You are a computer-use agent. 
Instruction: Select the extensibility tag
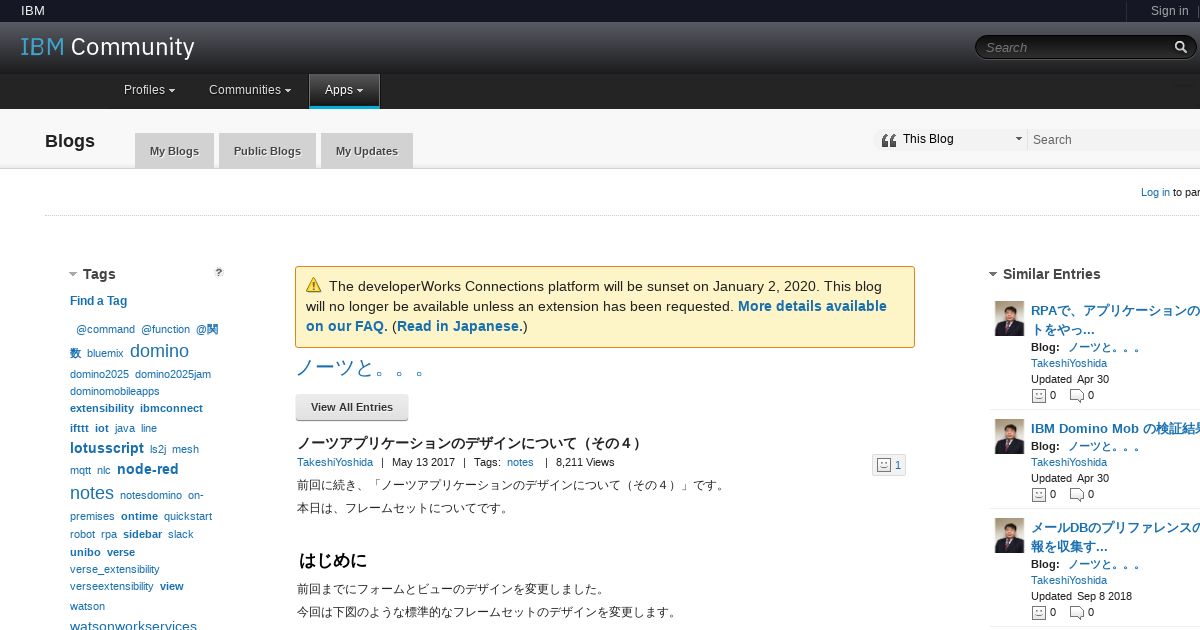[102, 408]
